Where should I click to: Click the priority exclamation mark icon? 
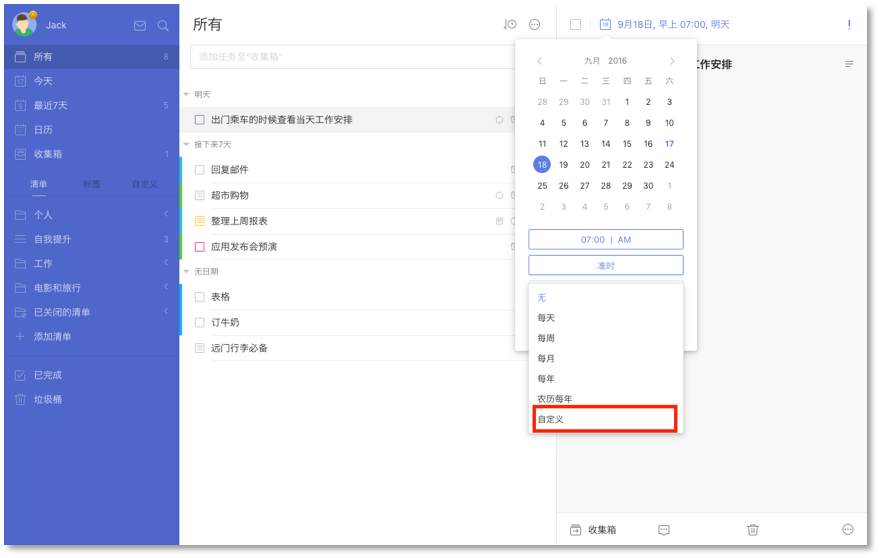[849, 24]
